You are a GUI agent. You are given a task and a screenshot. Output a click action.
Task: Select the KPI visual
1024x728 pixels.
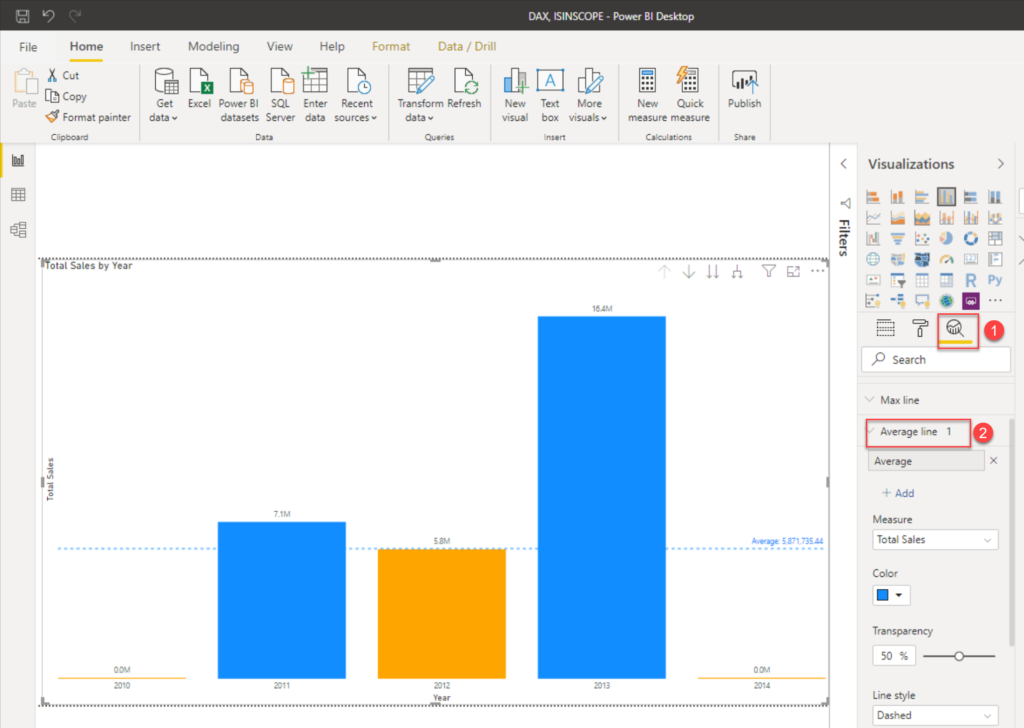click(x=873, y=280)
